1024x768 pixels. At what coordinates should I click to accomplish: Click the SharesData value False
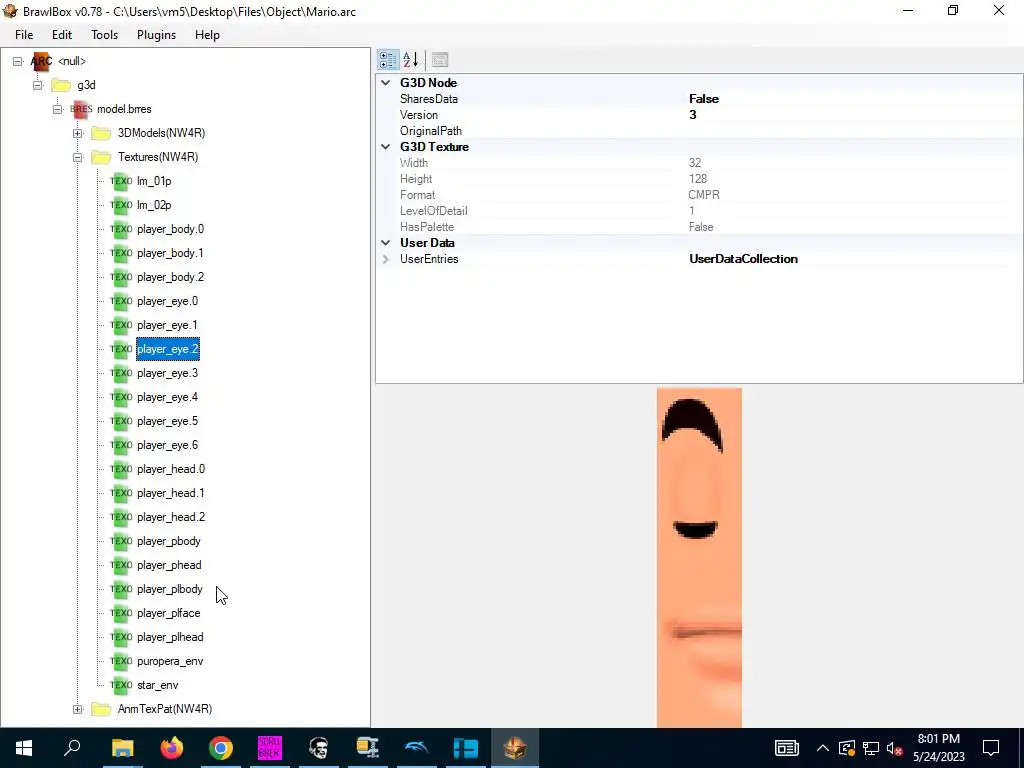(704, 99)
